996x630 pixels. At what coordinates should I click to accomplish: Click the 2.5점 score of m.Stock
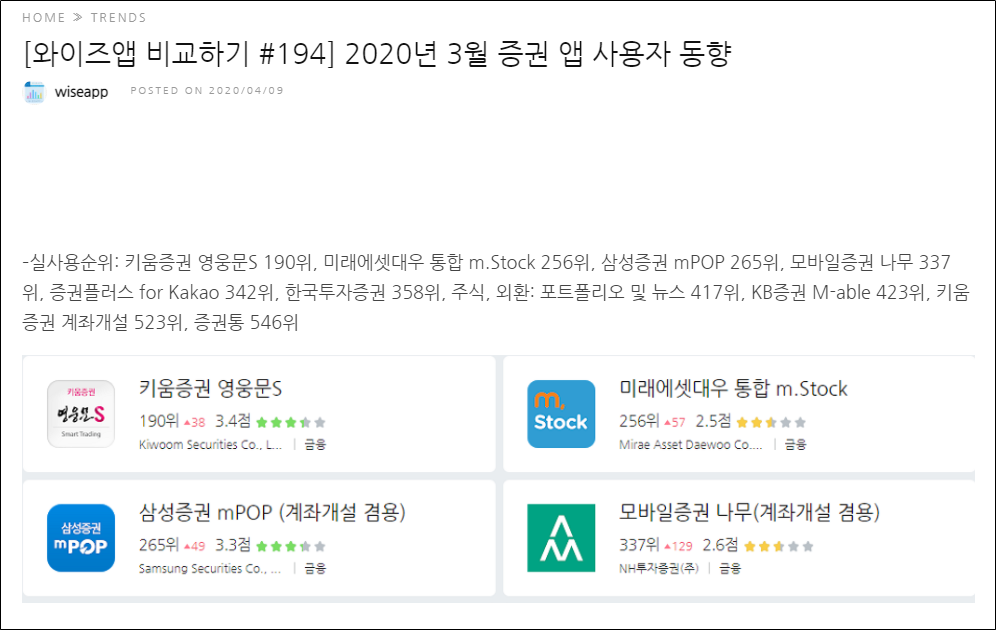(713, 421)
